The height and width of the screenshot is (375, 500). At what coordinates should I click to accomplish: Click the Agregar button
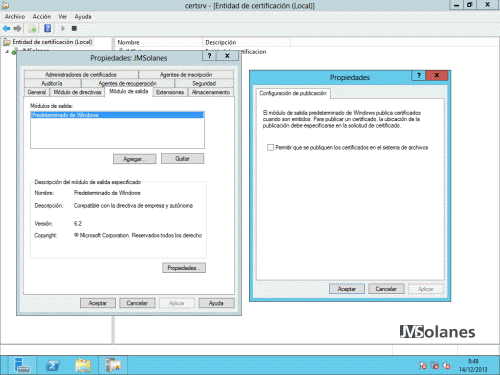coord(135,159)
